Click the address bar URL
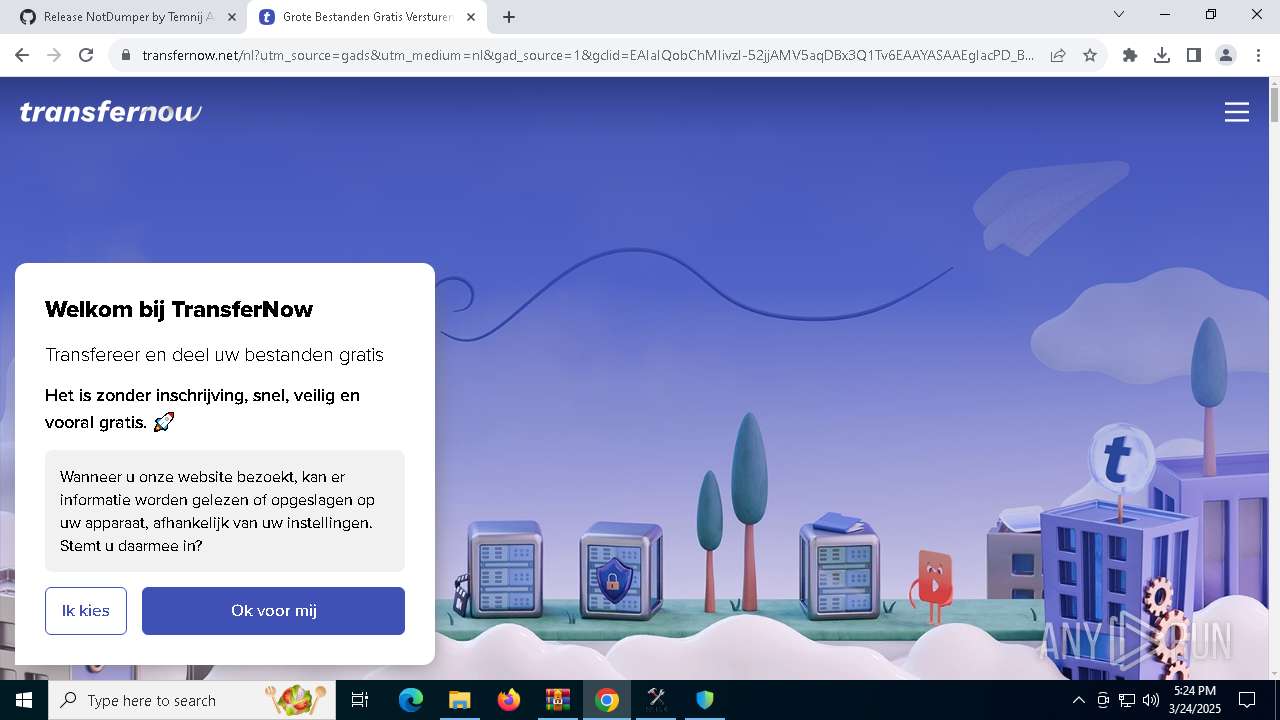The height and width of the screenshot is (720, 1280). [588, 56]
